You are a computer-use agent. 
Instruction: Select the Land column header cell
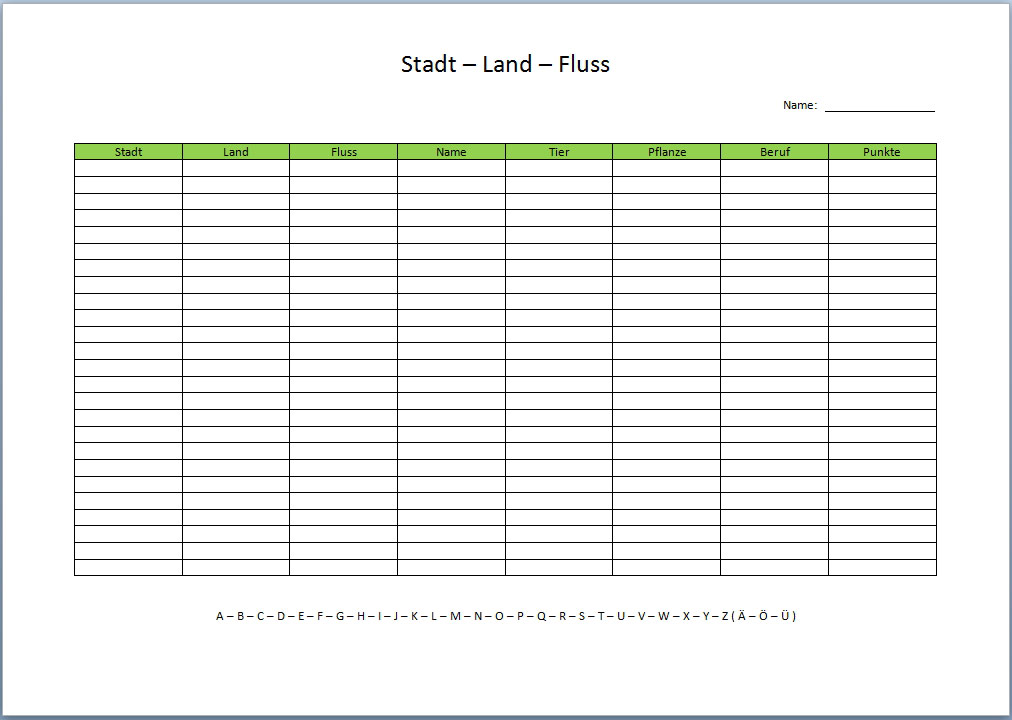[236, 152]
